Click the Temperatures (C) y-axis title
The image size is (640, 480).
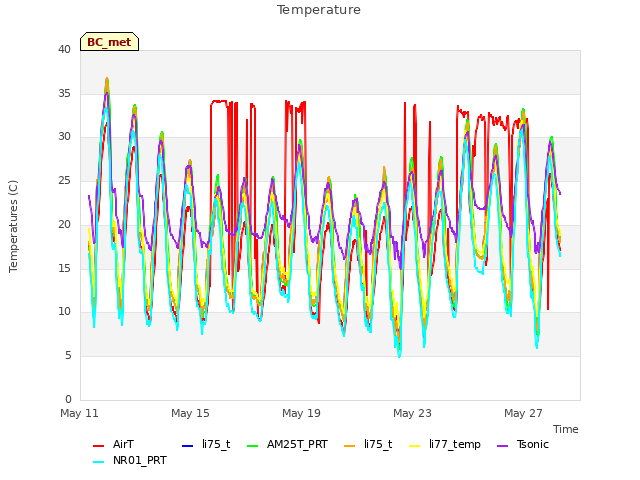click(13, 226)
